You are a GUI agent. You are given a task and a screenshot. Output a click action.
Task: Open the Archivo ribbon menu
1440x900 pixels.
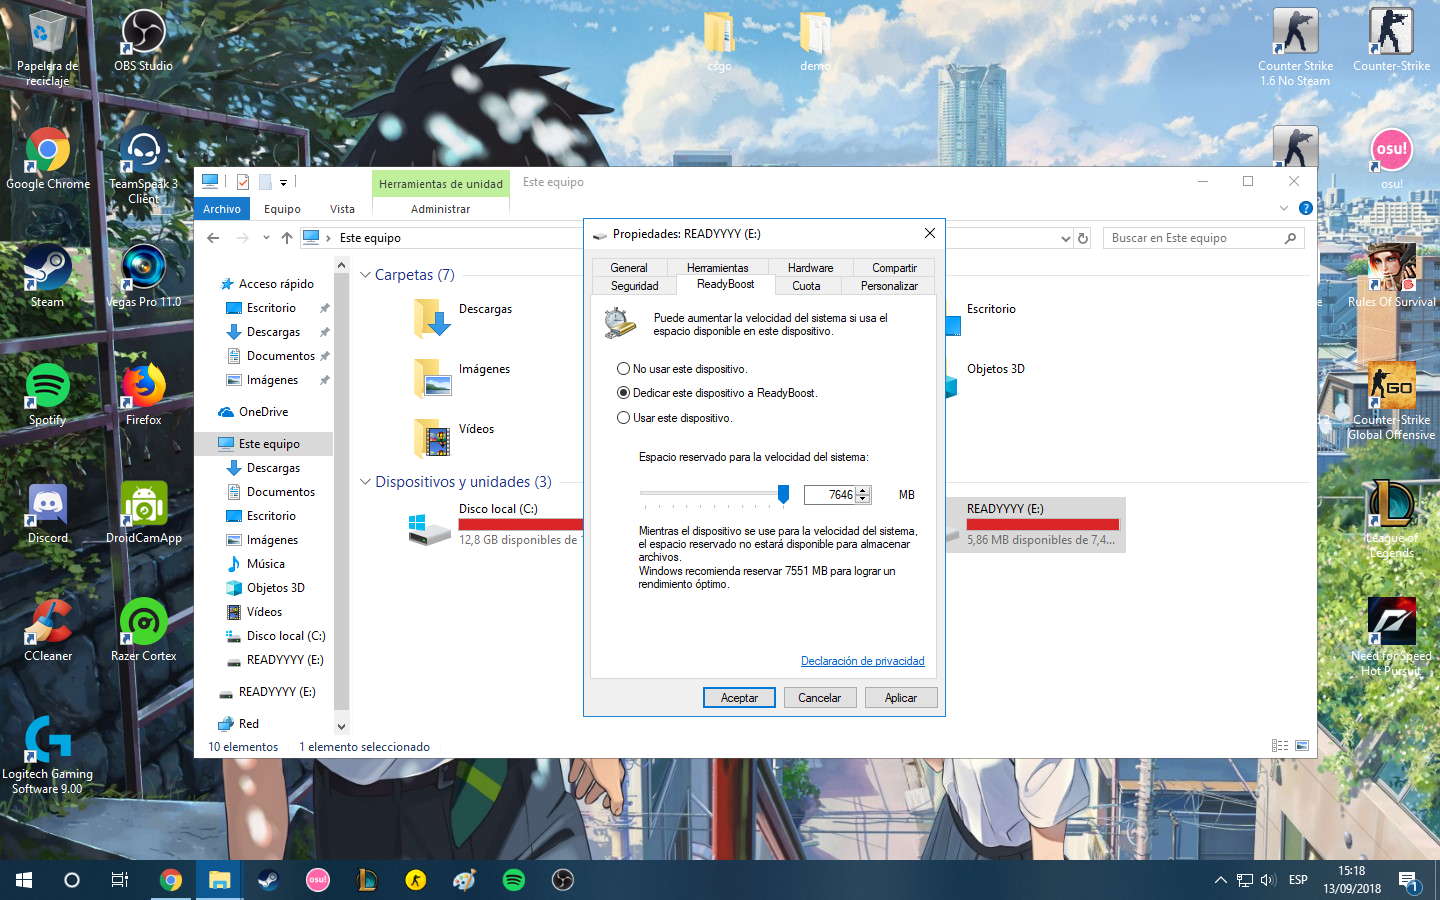pos(222,209)
